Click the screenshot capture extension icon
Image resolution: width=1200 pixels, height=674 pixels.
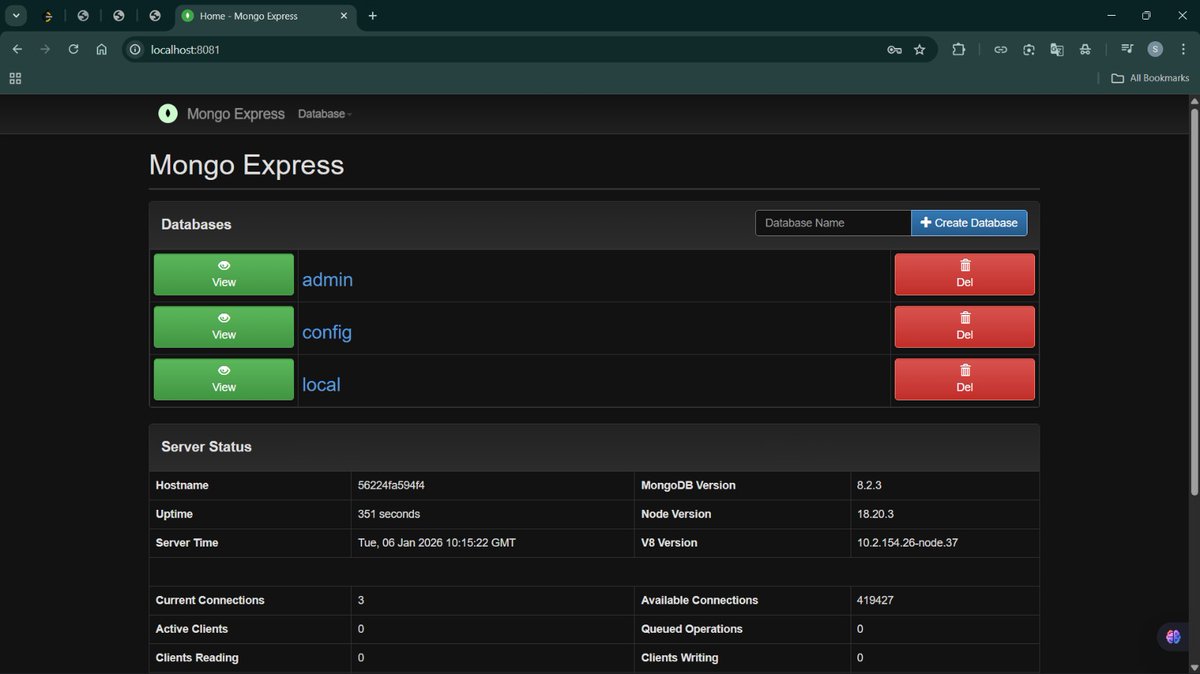point(1028,49)
